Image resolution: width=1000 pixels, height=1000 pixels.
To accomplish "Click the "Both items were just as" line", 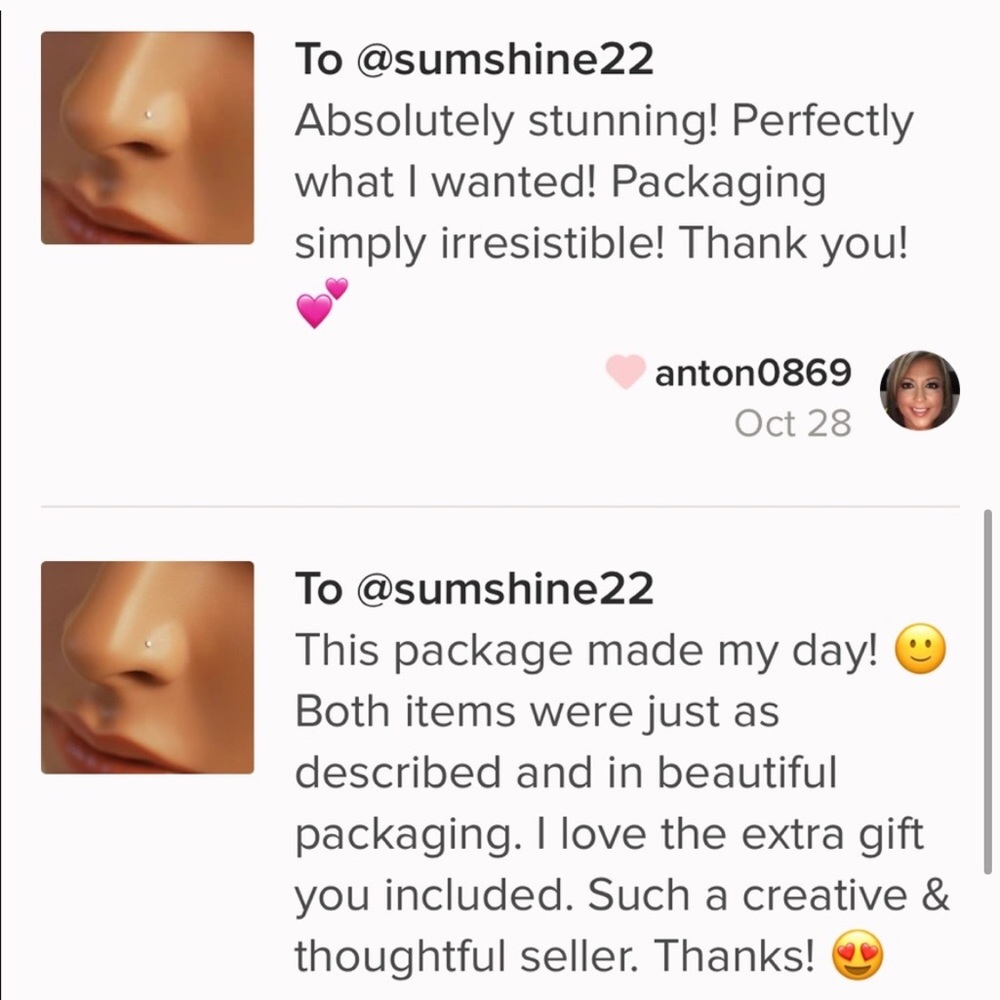I will pos(536,712).
